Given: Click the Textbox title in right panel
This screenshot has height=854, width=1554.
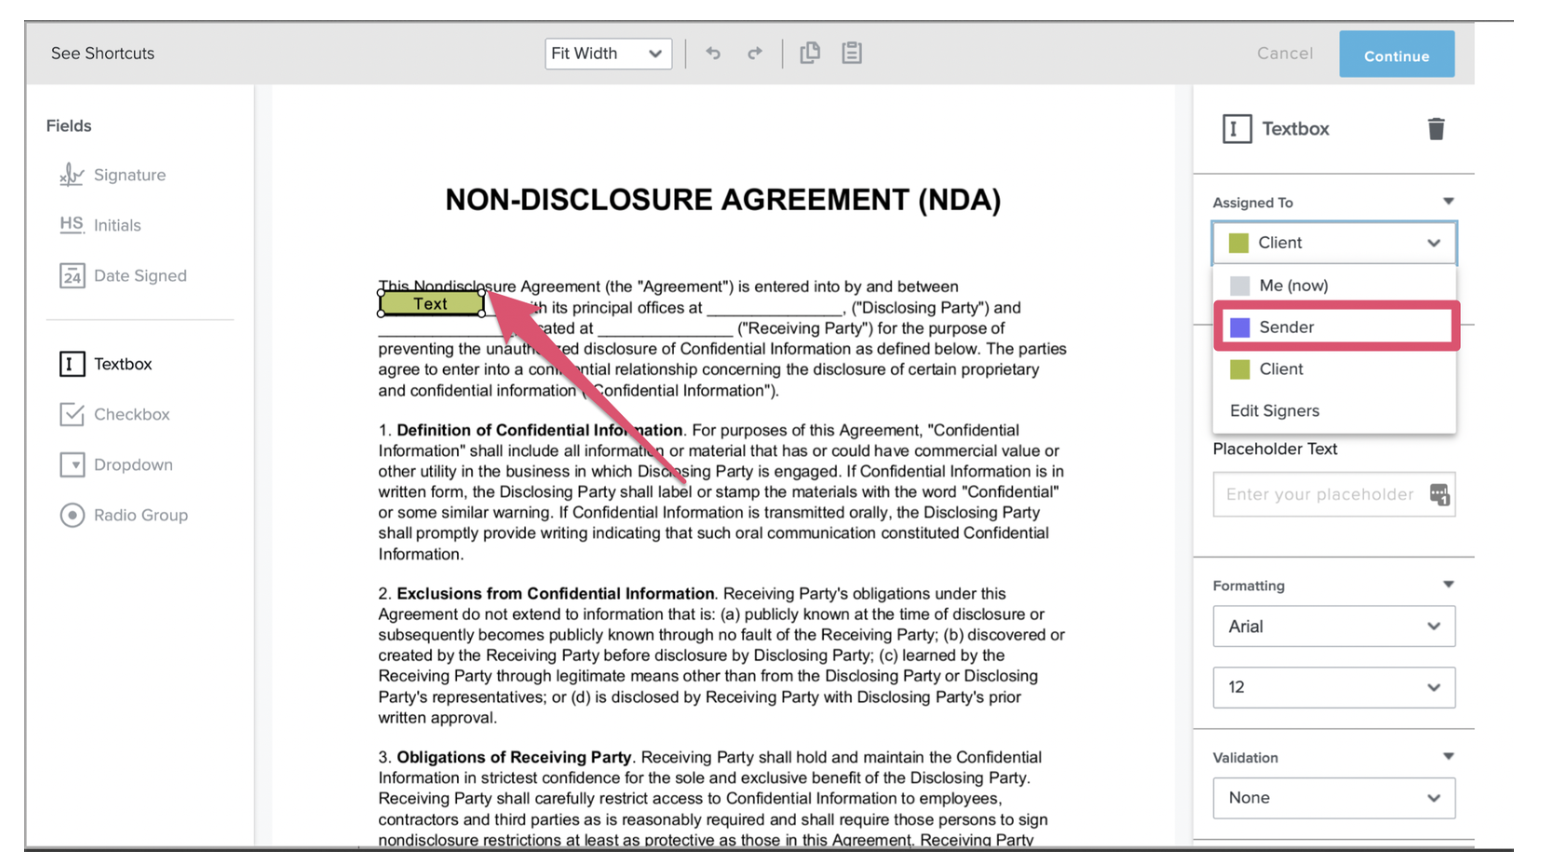Looking at the screenshot, I should point(1295,129).
